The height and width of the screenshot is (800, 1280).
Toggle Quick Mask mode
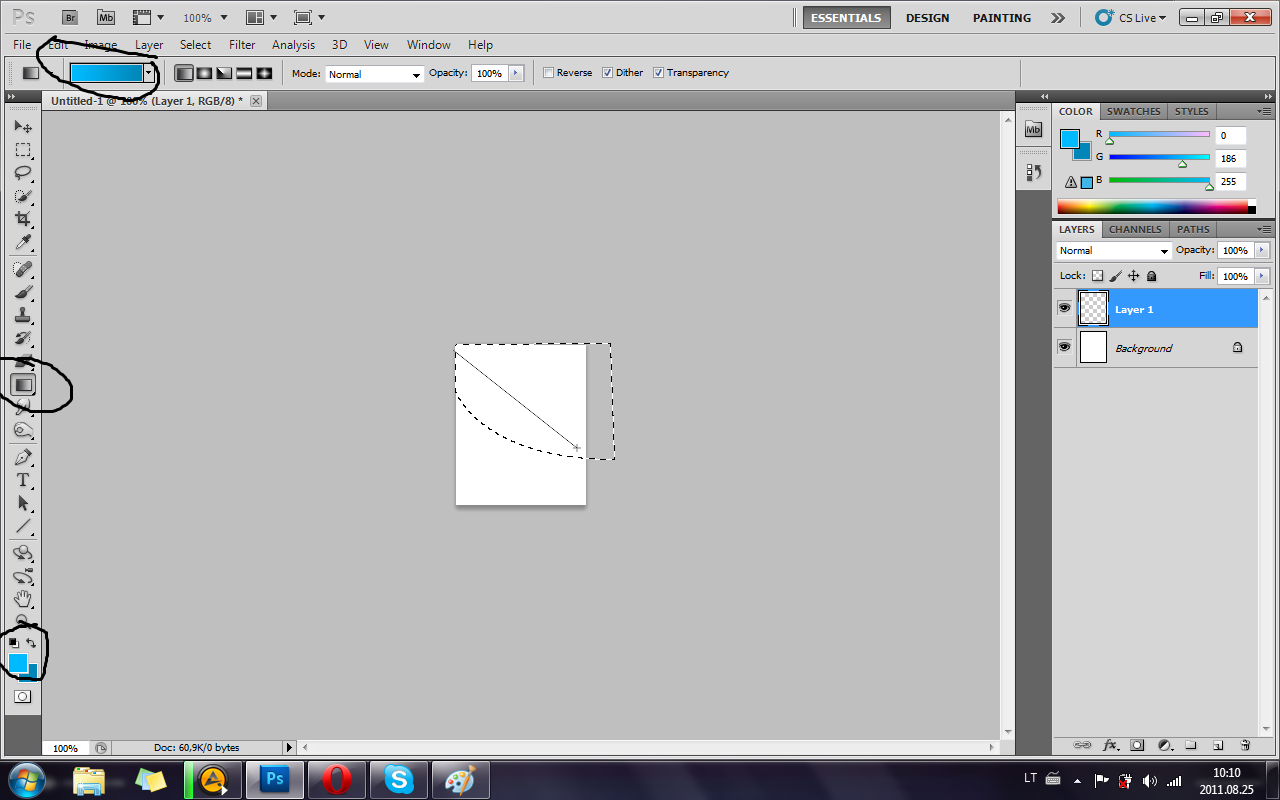(23, 697)
